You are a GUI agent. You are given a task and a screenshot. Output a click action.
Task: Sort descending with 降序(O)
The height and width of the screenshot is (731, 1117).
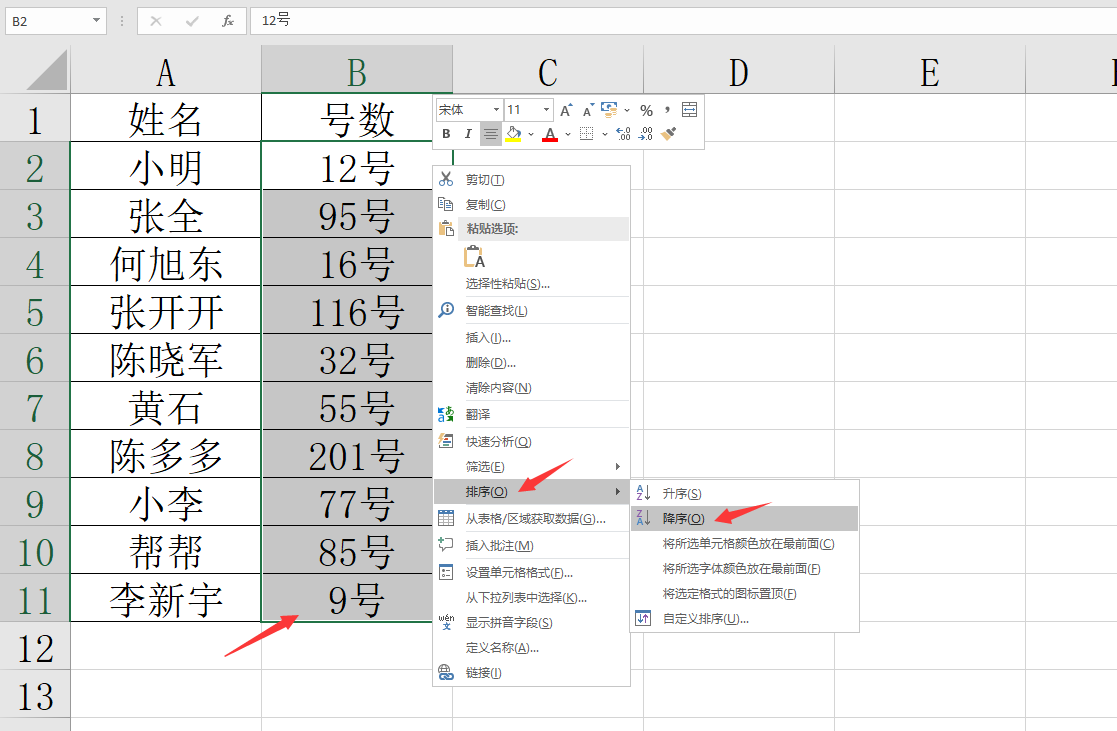(744, 519)
